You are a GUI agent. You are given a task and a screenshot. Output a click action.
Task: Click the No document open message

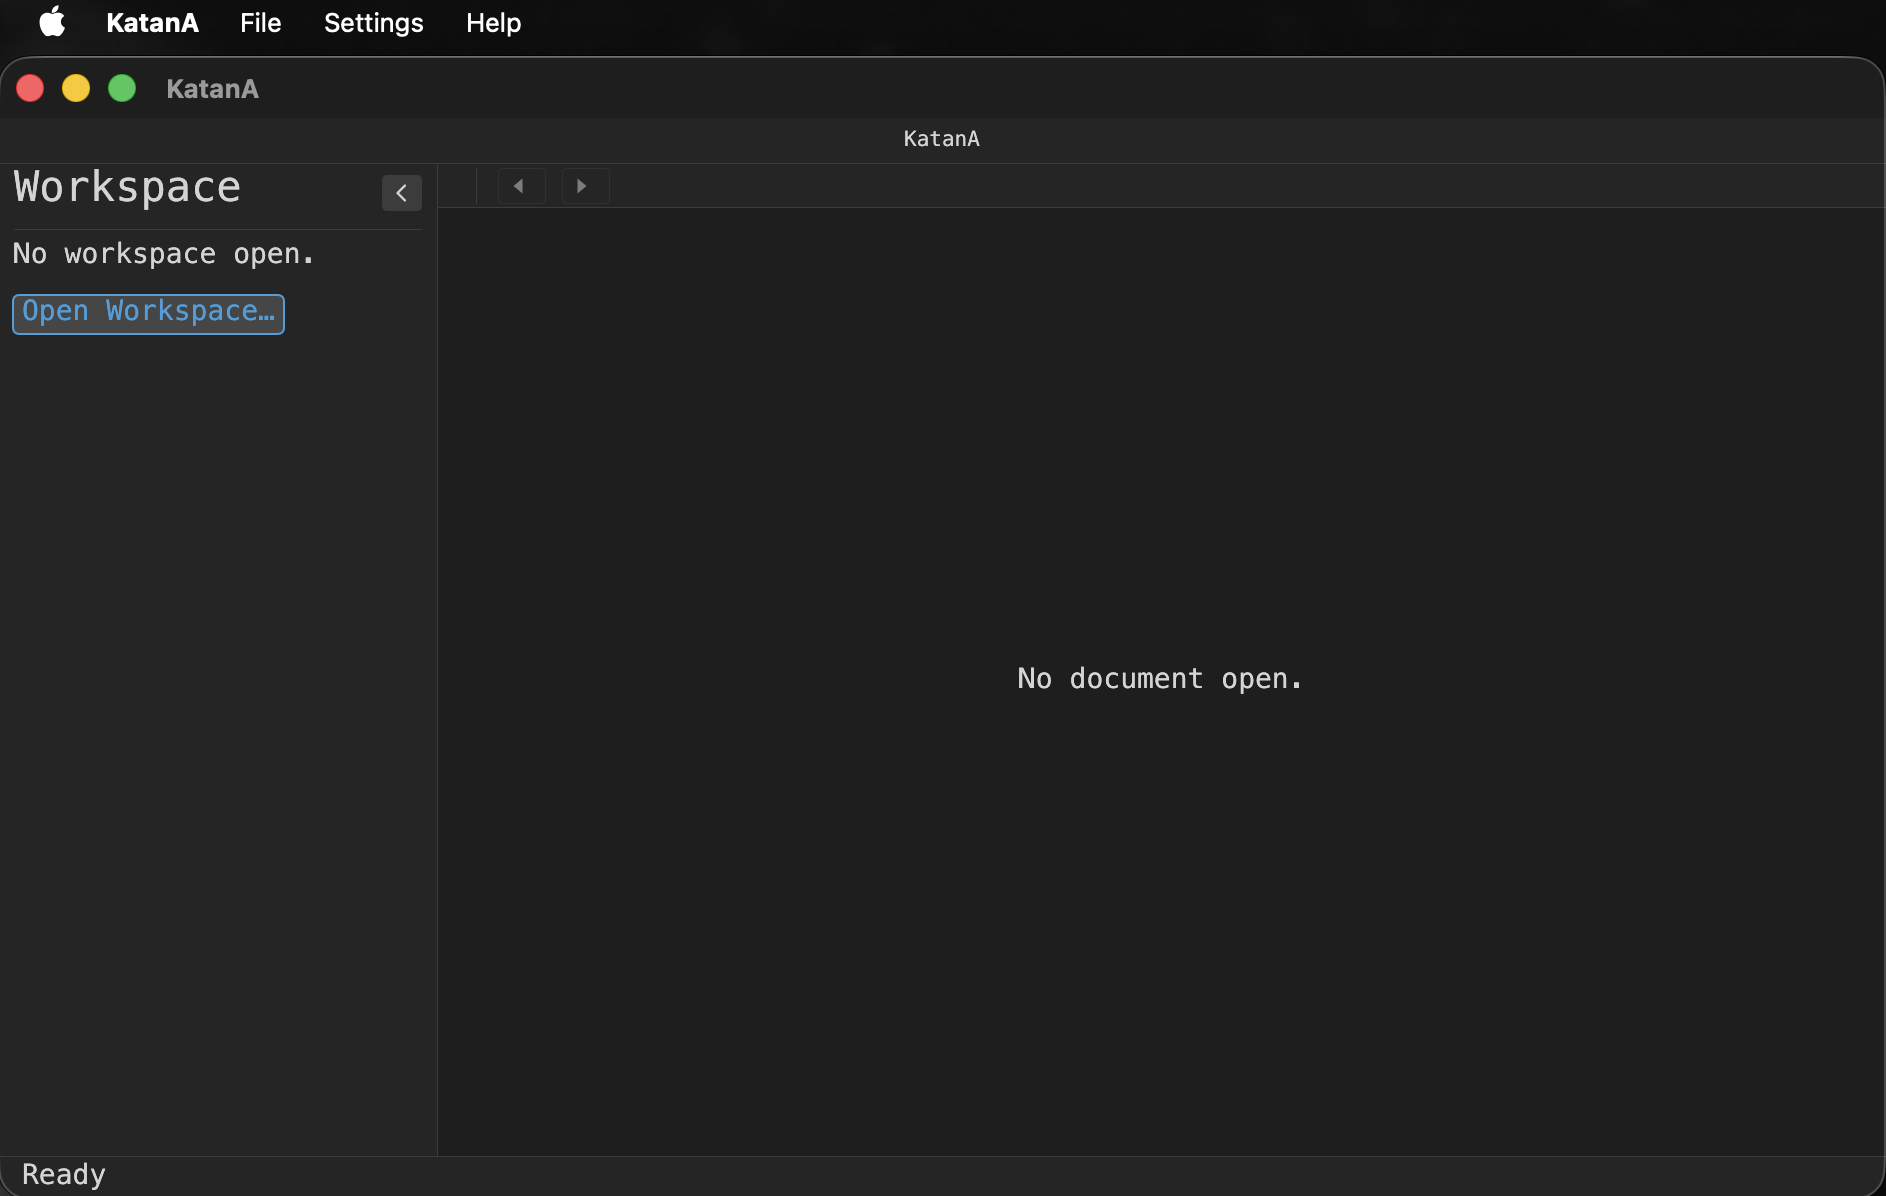[x=1158, y=678]
